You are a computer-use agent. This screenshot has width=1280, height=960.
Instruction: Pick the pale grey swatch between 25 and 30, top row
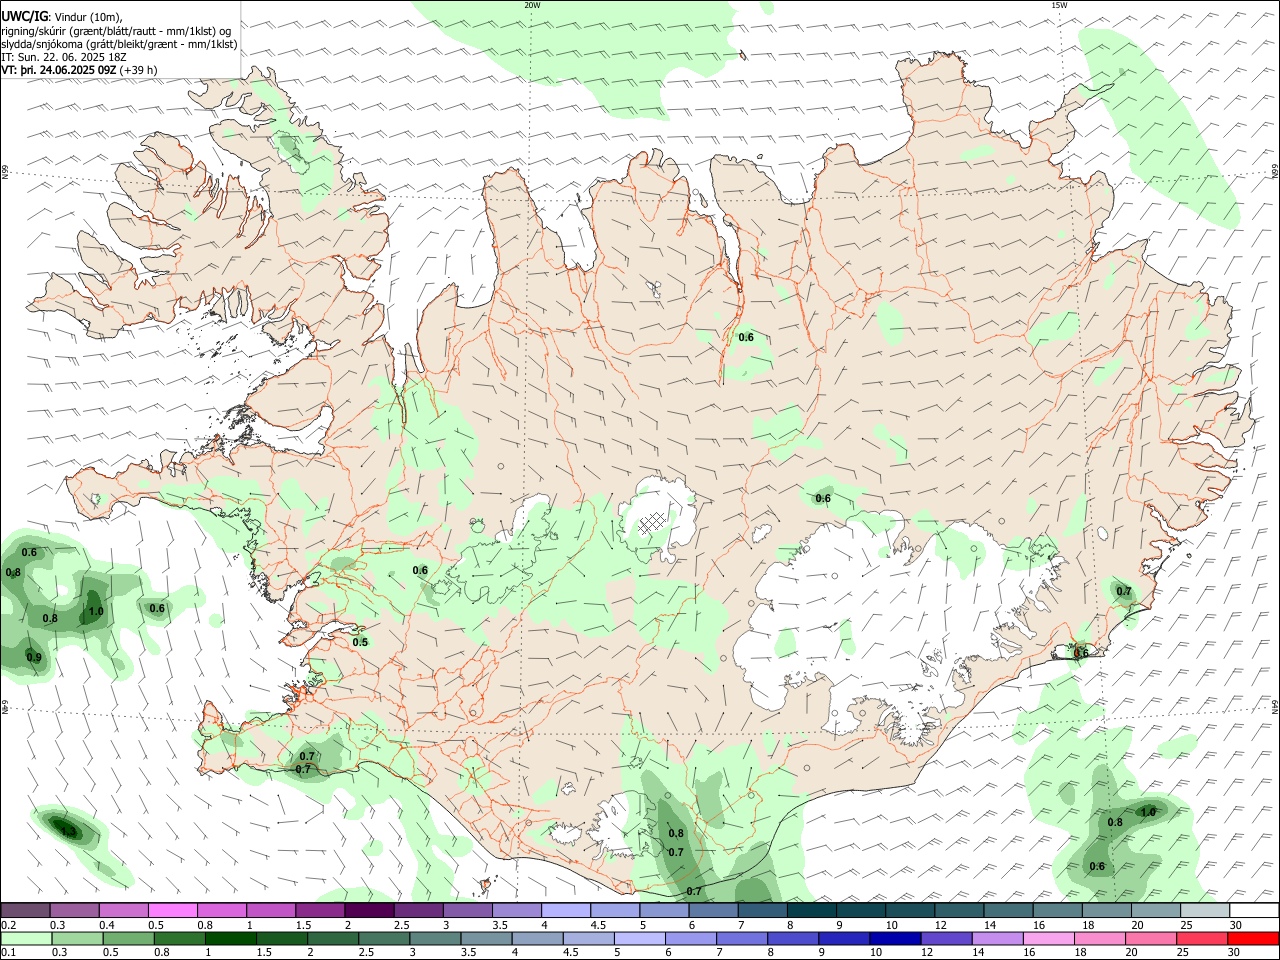coord(1206,911)
